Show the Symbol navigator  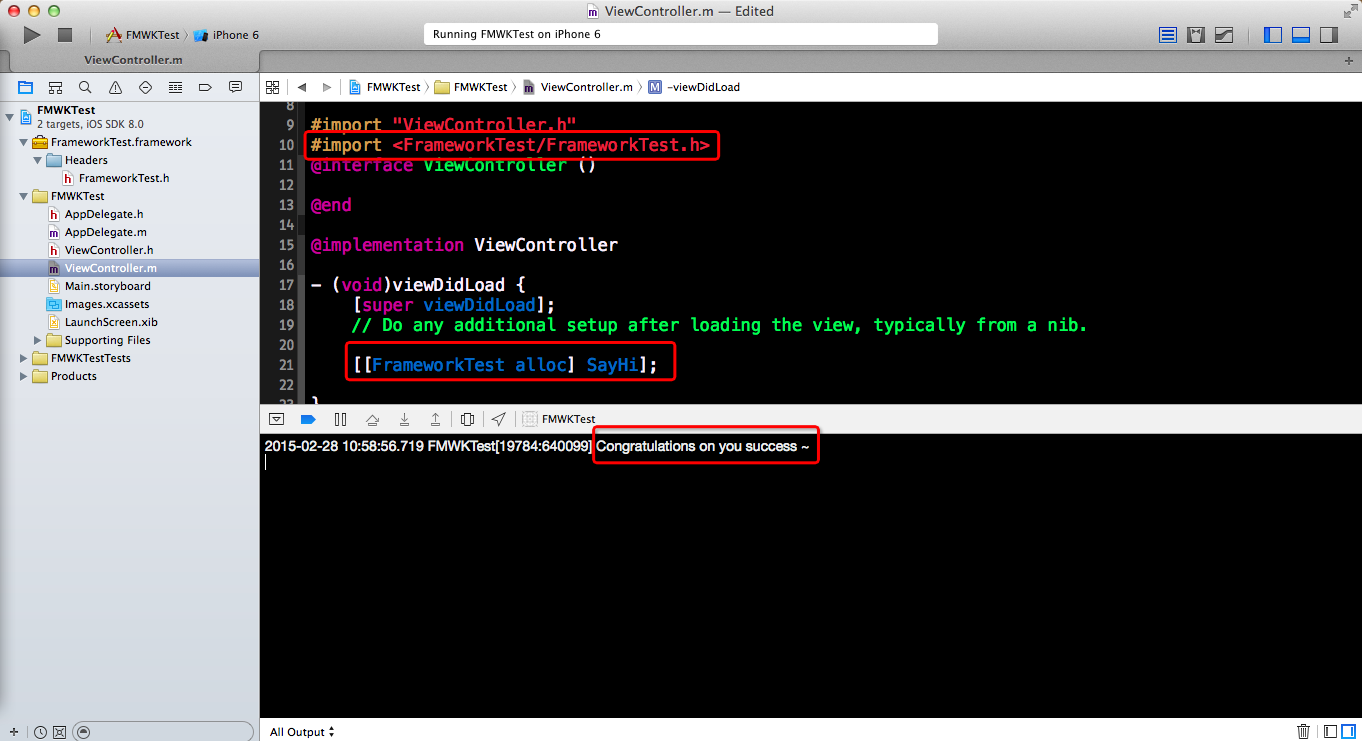[55, 87]
